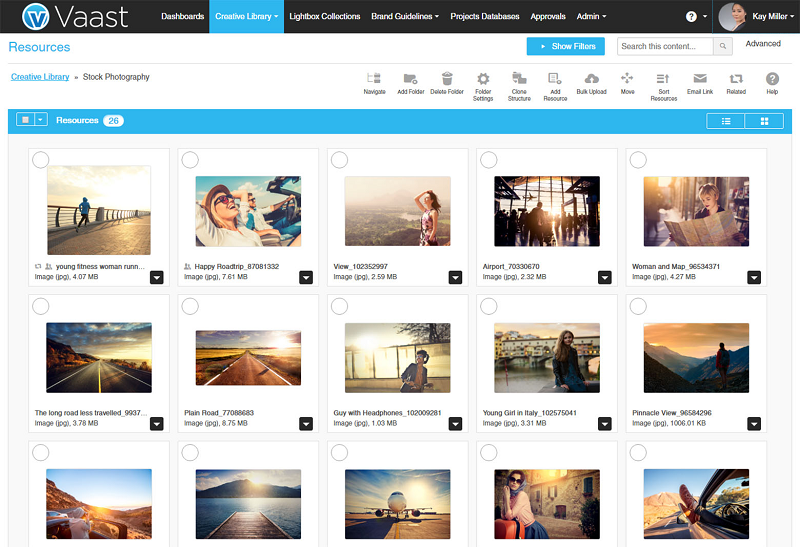This screenshot has width=800, height=547.
Task: Switch to list view icon
Action: (726, 121)
